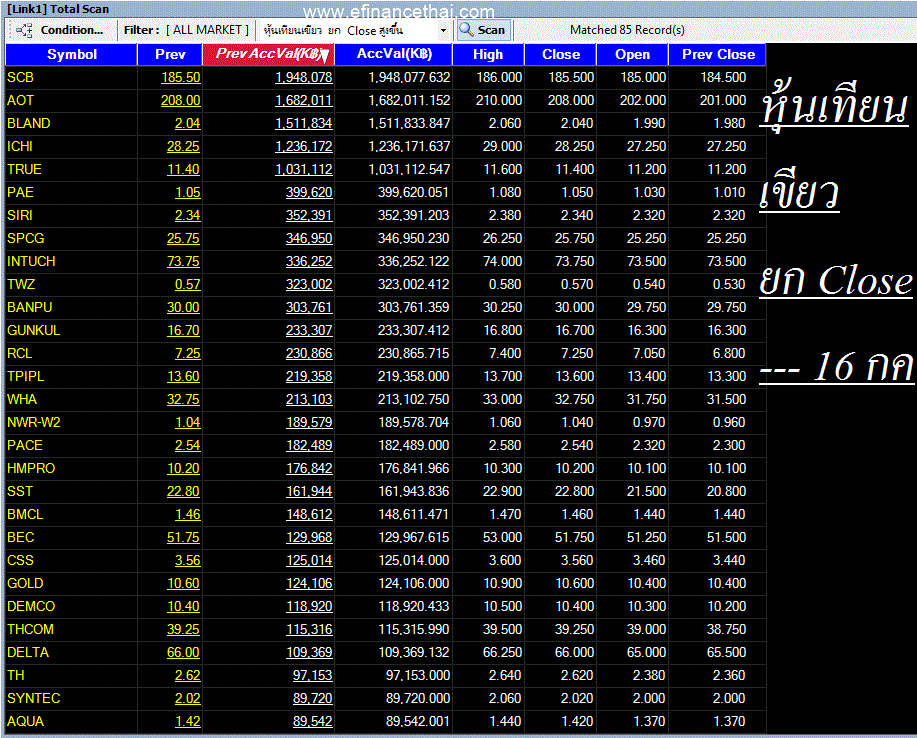Select the PAE symbol
The width and height of the screenshot is (917, 738).
[x=20, y=192]
